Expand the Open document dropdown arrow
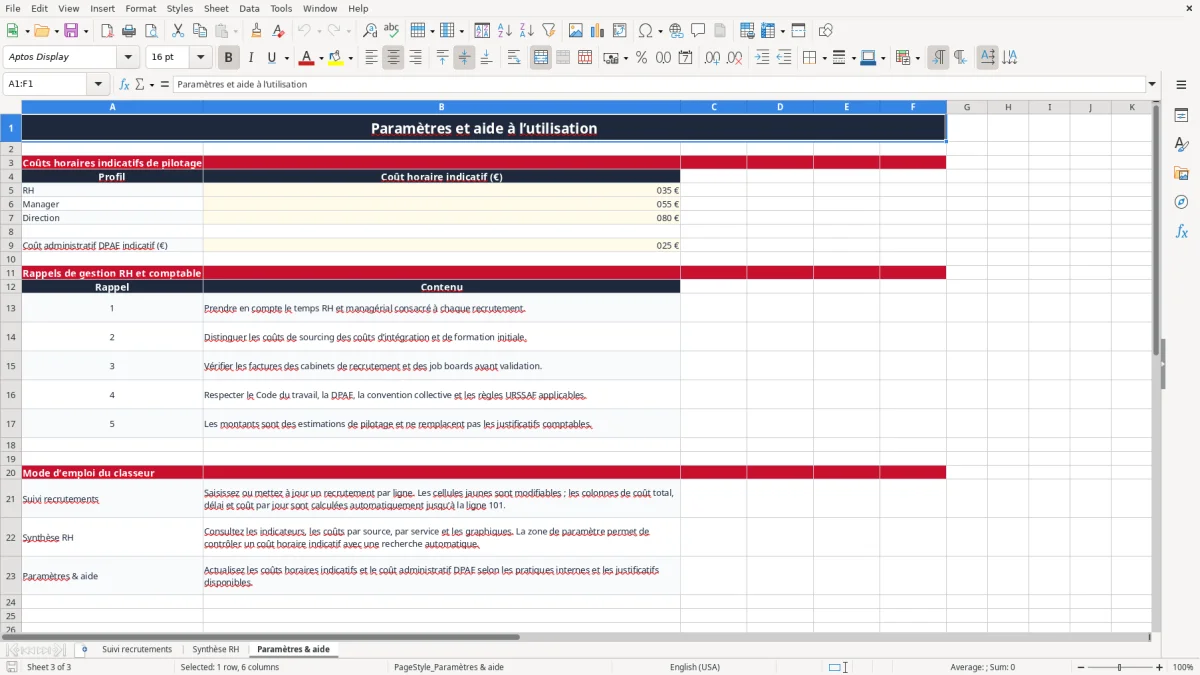The image size is (1200, 675). (x=56, y=31)
